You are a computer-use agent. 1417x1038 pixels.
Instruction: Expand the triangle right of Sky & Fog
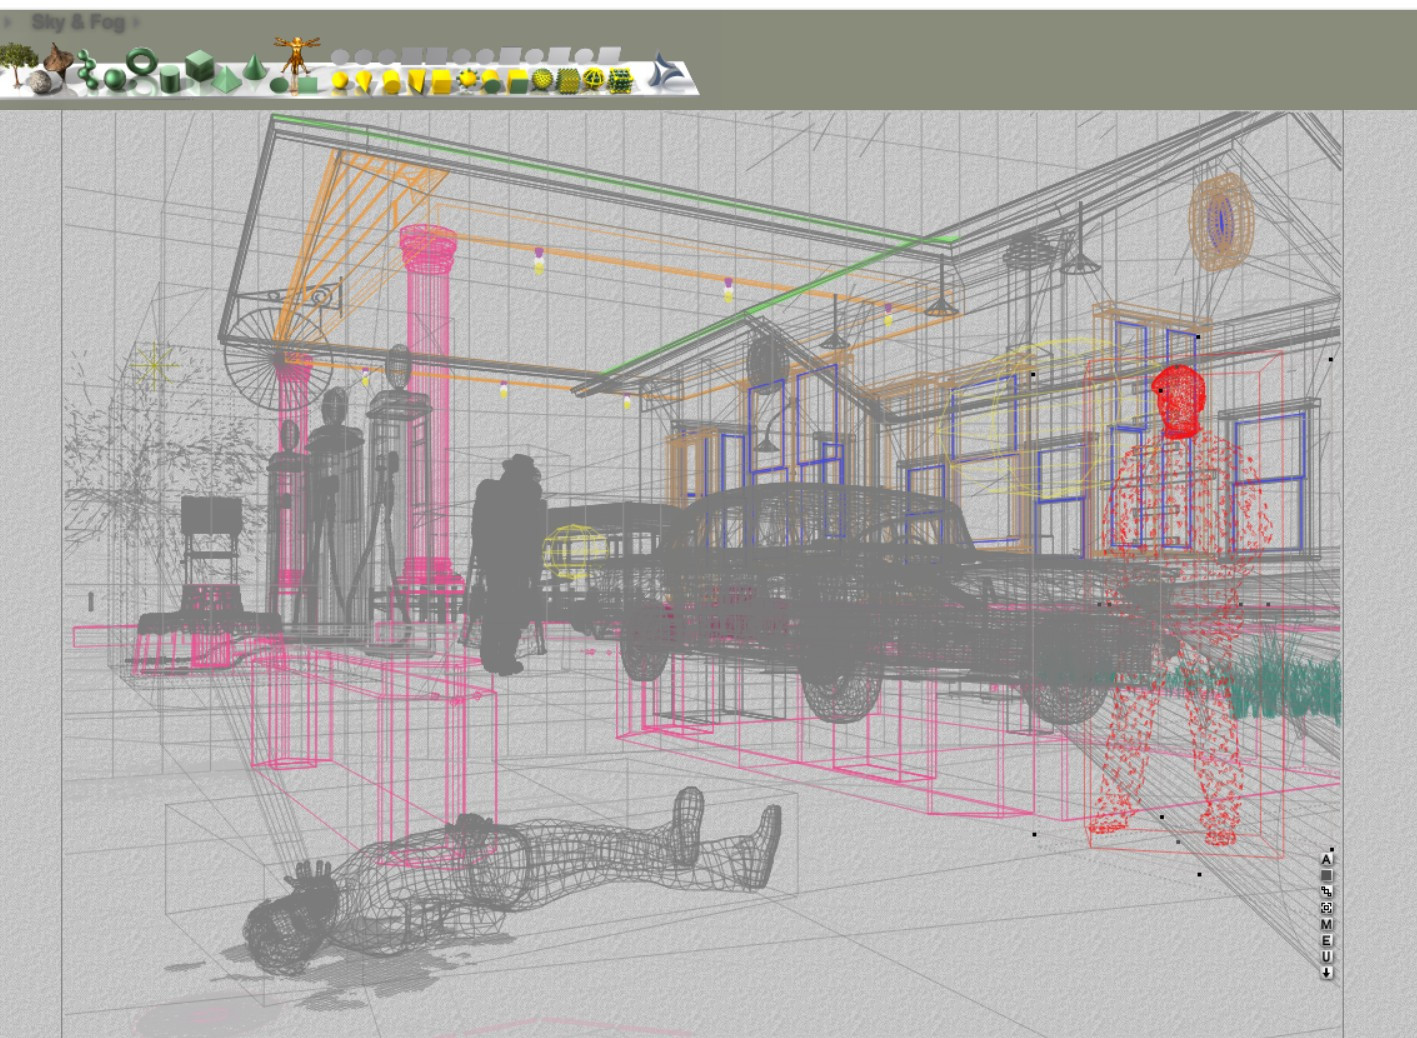137,21
